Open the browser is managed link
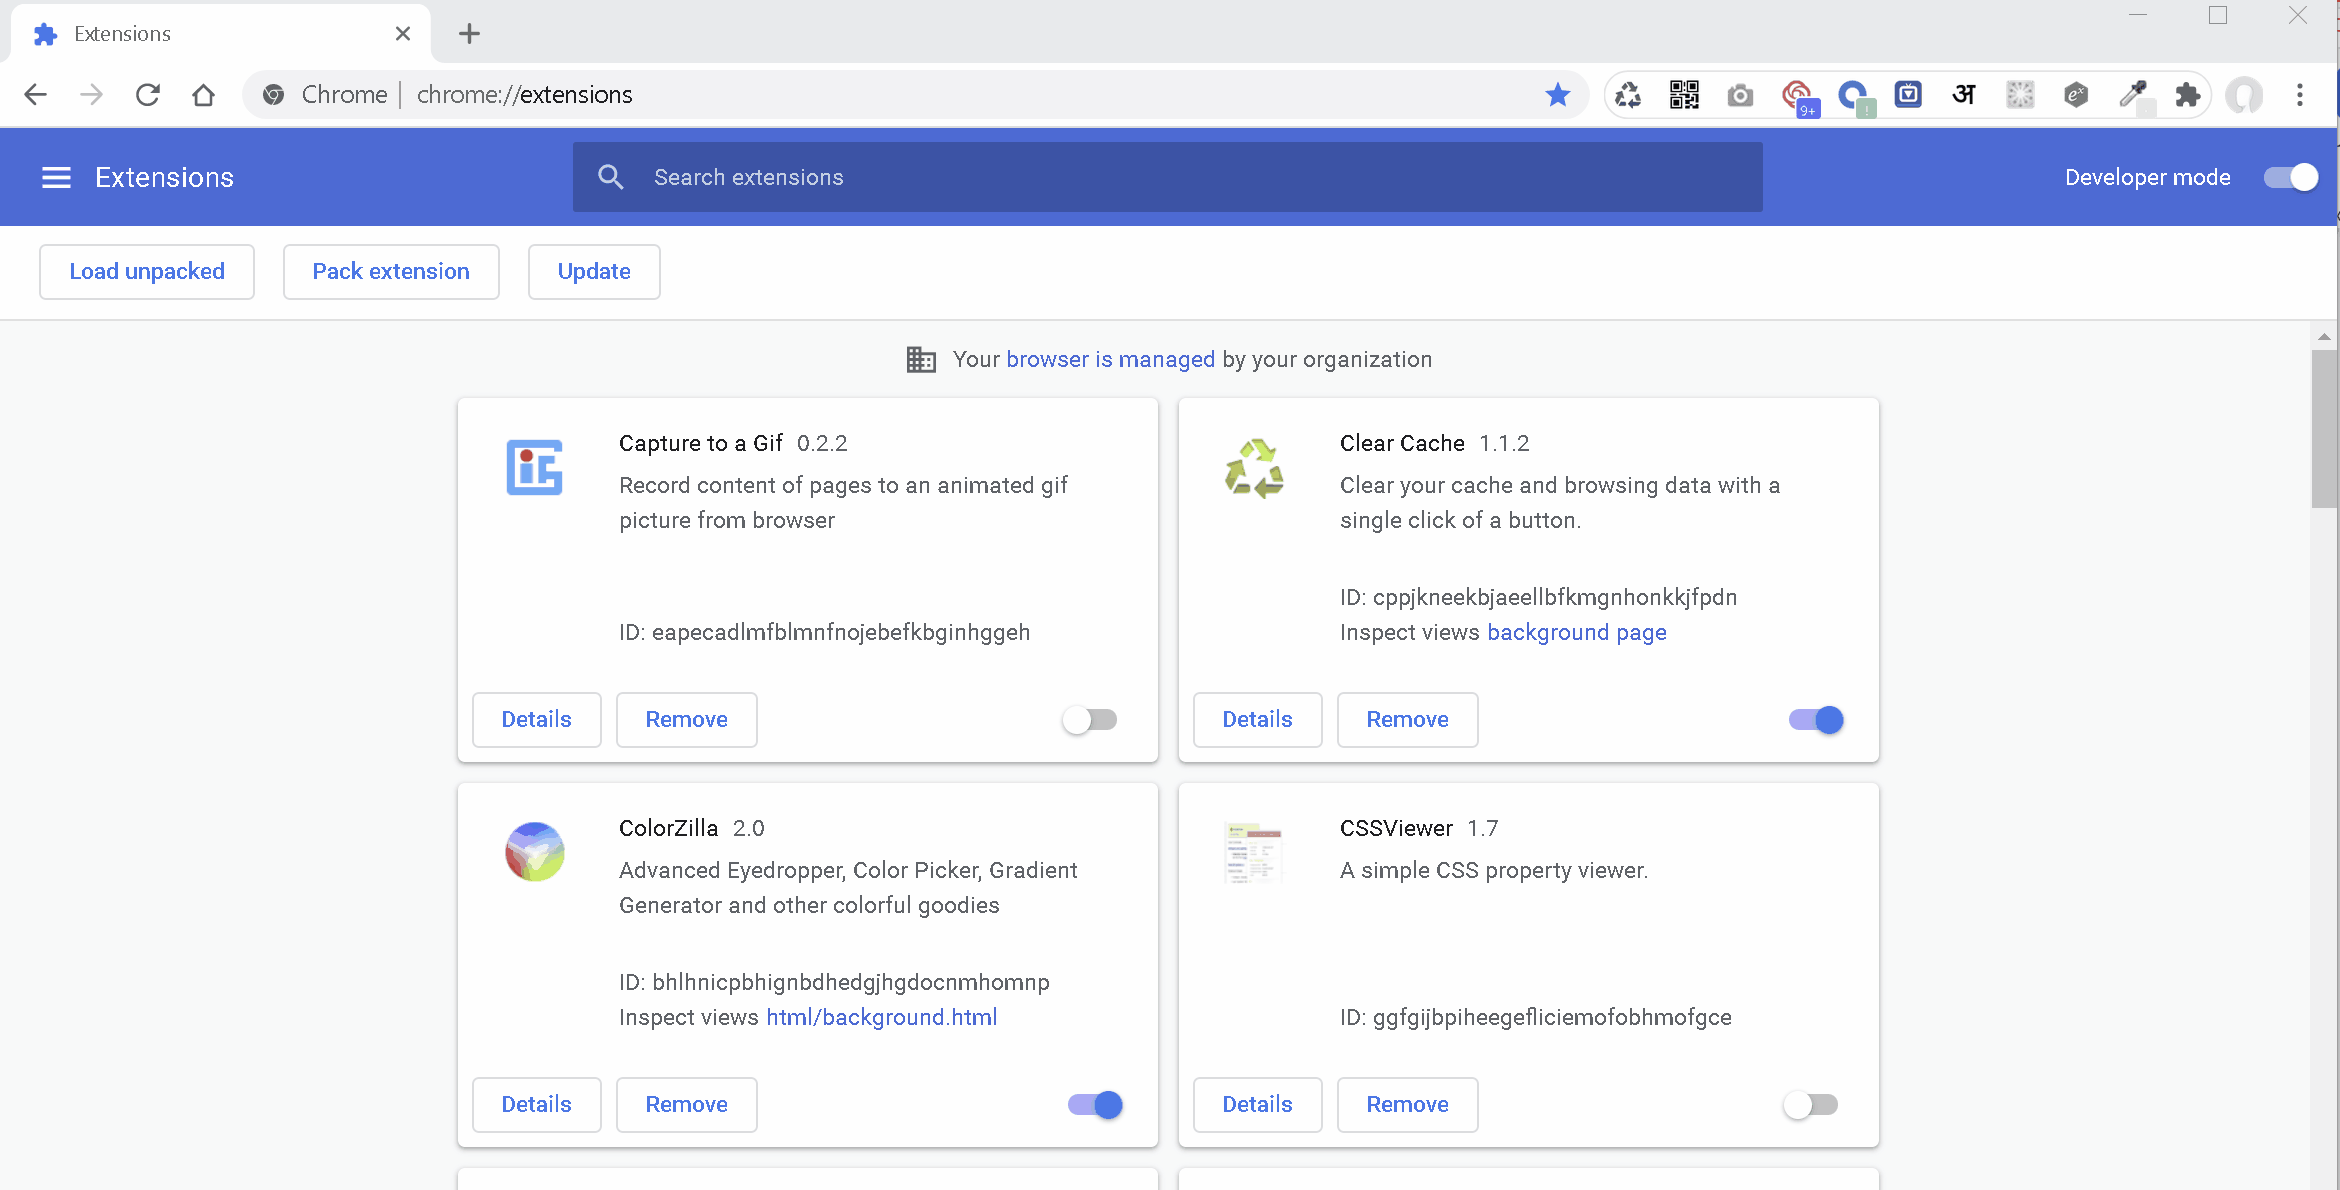2340x1190 pixels. (x=1110, y=359)
